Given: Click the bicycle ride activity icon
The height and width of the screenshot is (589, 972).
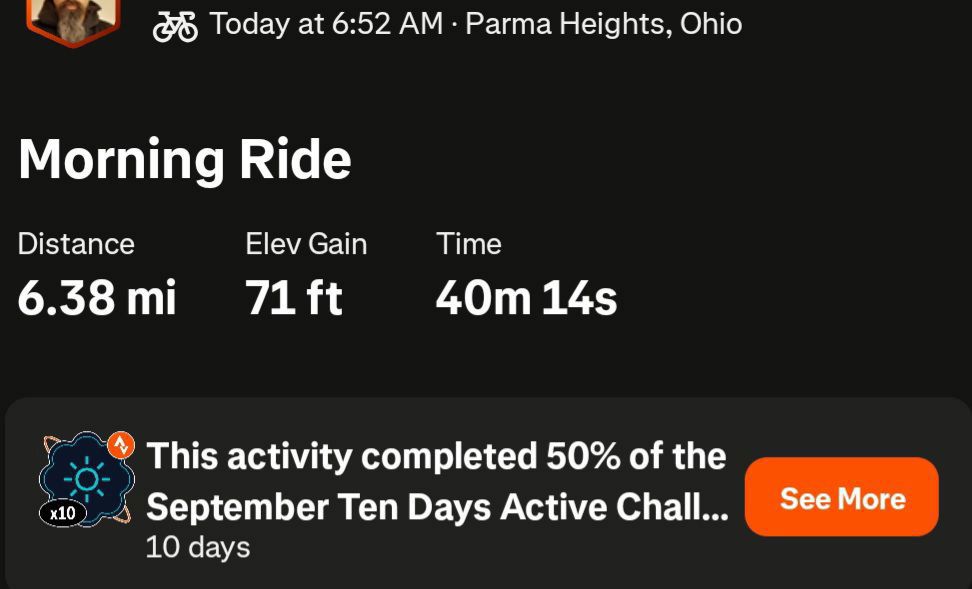Looking at the screenshot, I should coord(175,26).
